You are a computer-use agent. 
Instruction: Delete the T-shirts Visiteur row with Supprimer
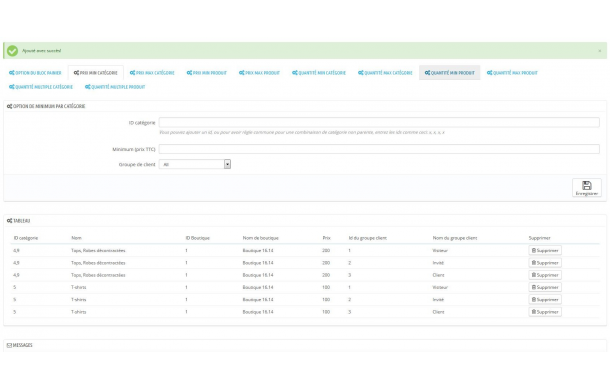click(x=545, y=287)
